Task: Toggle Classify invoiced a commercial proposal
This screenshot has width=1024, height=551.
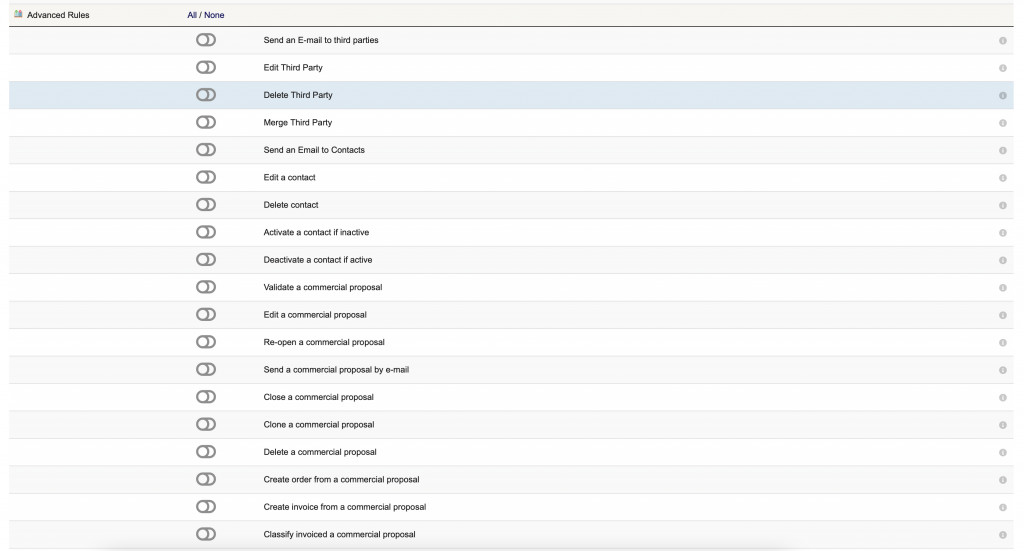Action: click(x=206, y=534)
